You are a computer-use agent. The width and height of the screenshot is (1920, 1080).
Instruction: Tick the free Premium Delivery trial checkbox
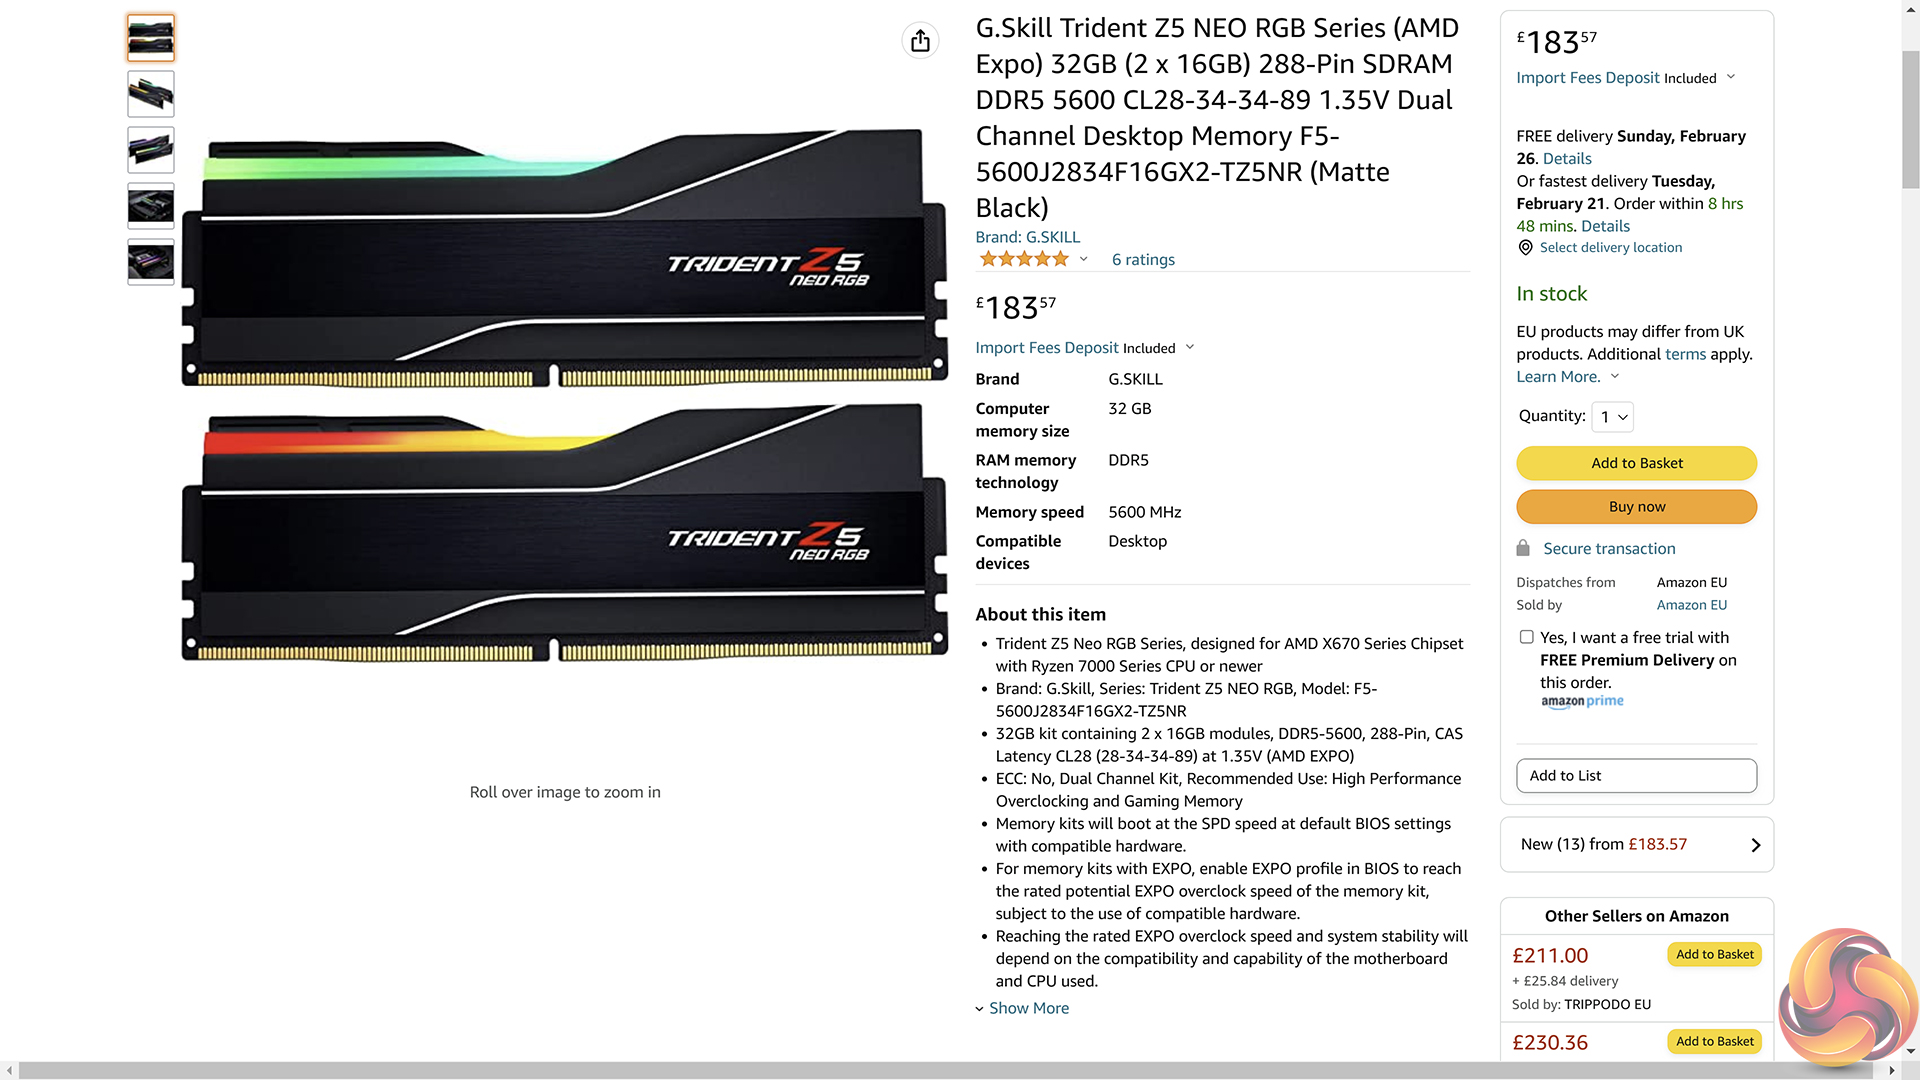pyautogui.click(x=1526, y=637)
